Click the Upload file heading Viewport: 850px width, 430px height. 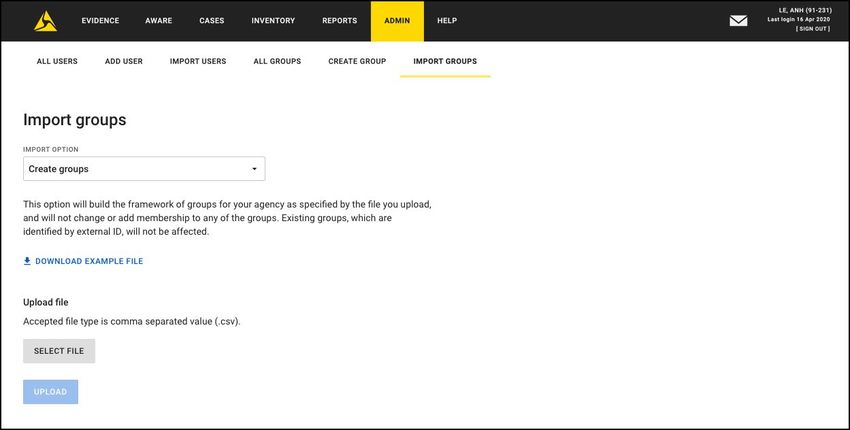coord(46,302)
